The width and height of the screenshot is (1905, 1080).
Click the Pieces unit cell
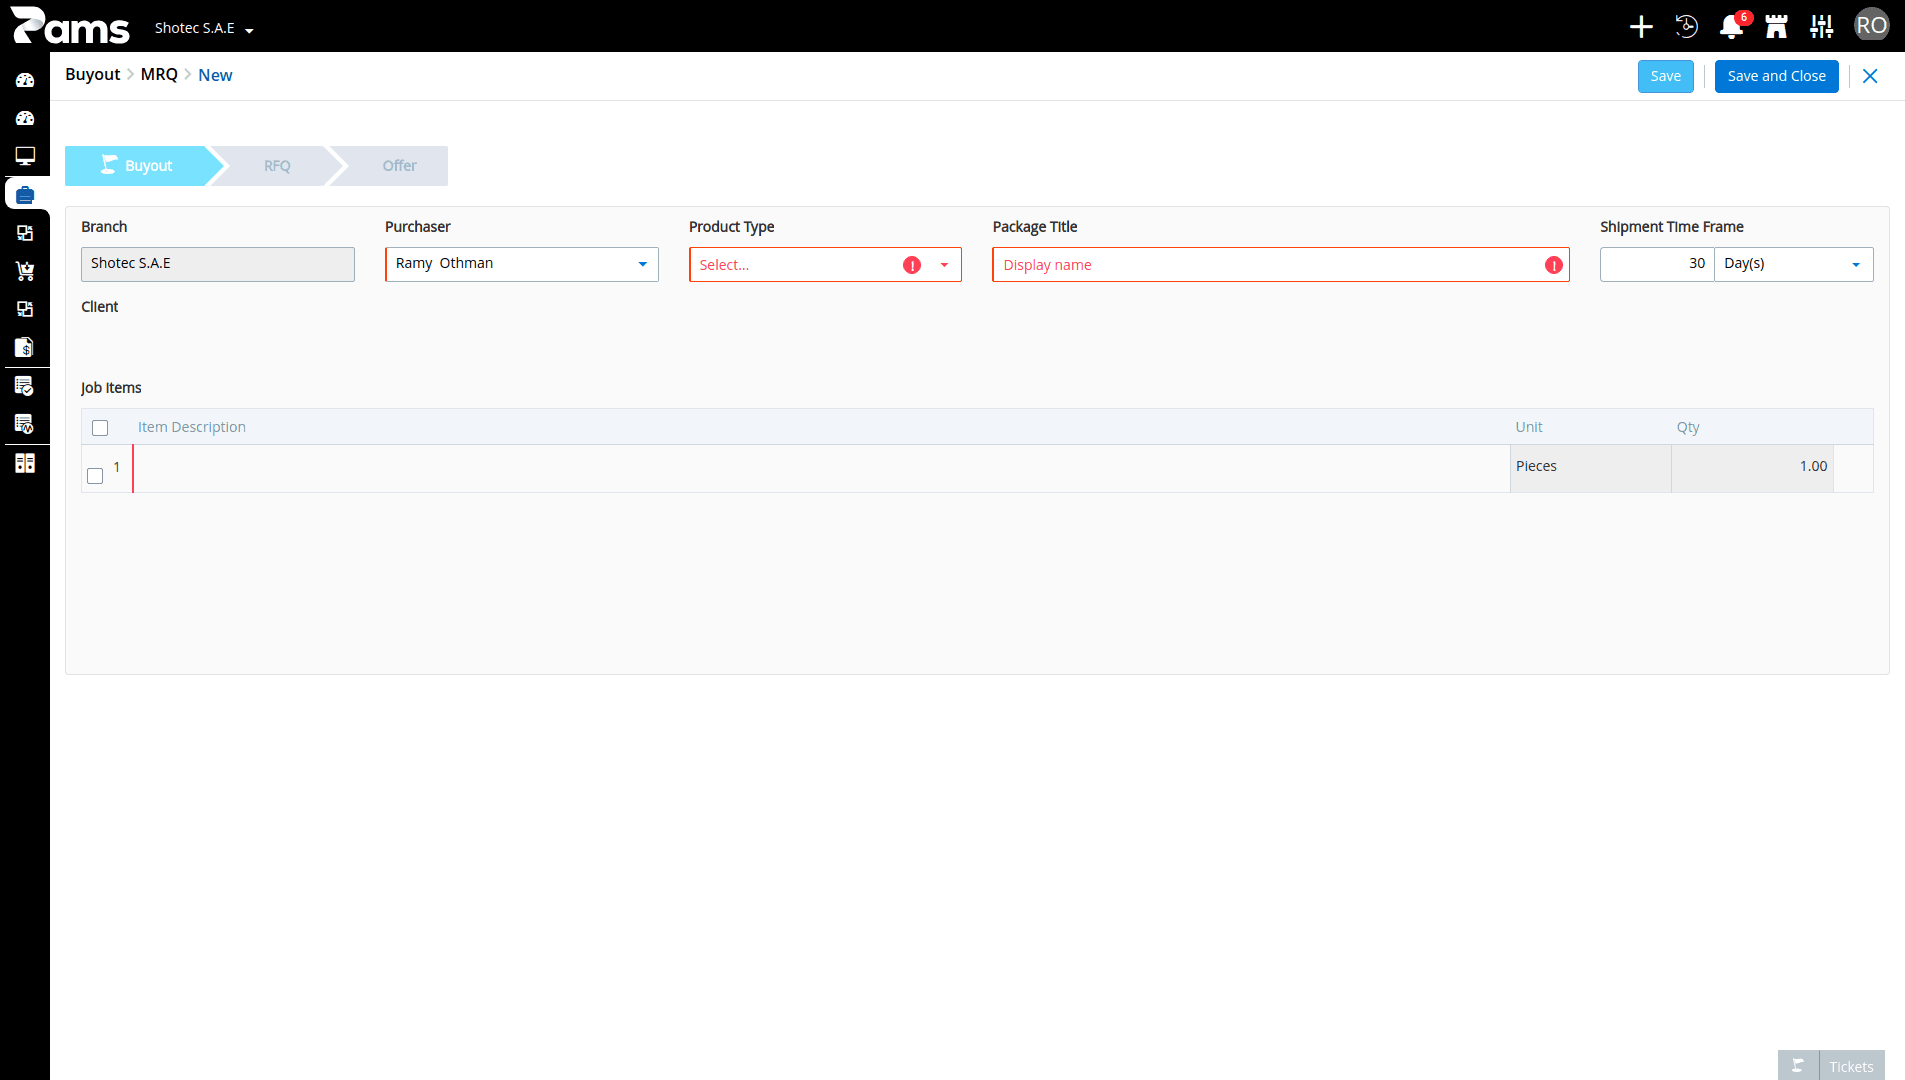click(x=1590, y=468)
